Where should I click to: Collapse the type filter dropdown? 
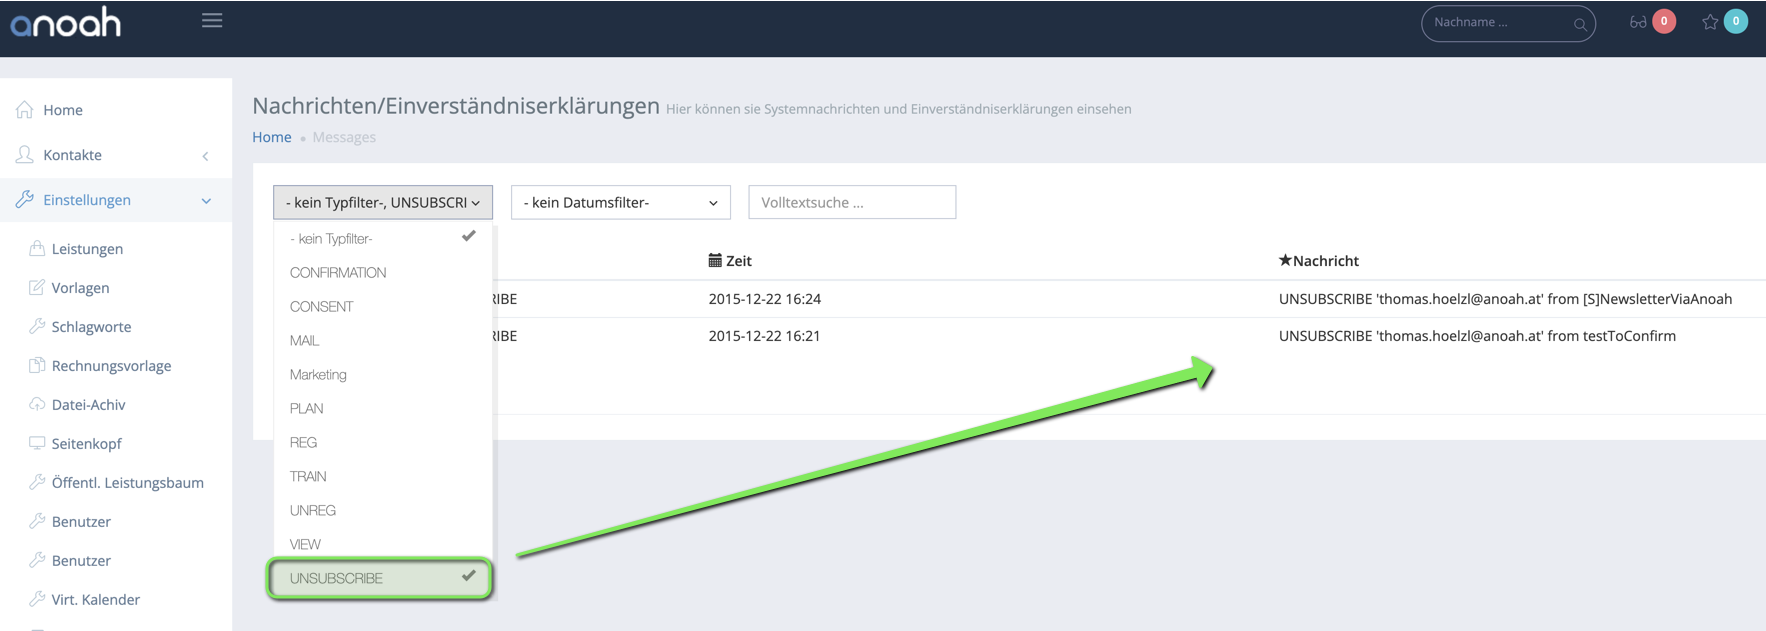point(383,202)
